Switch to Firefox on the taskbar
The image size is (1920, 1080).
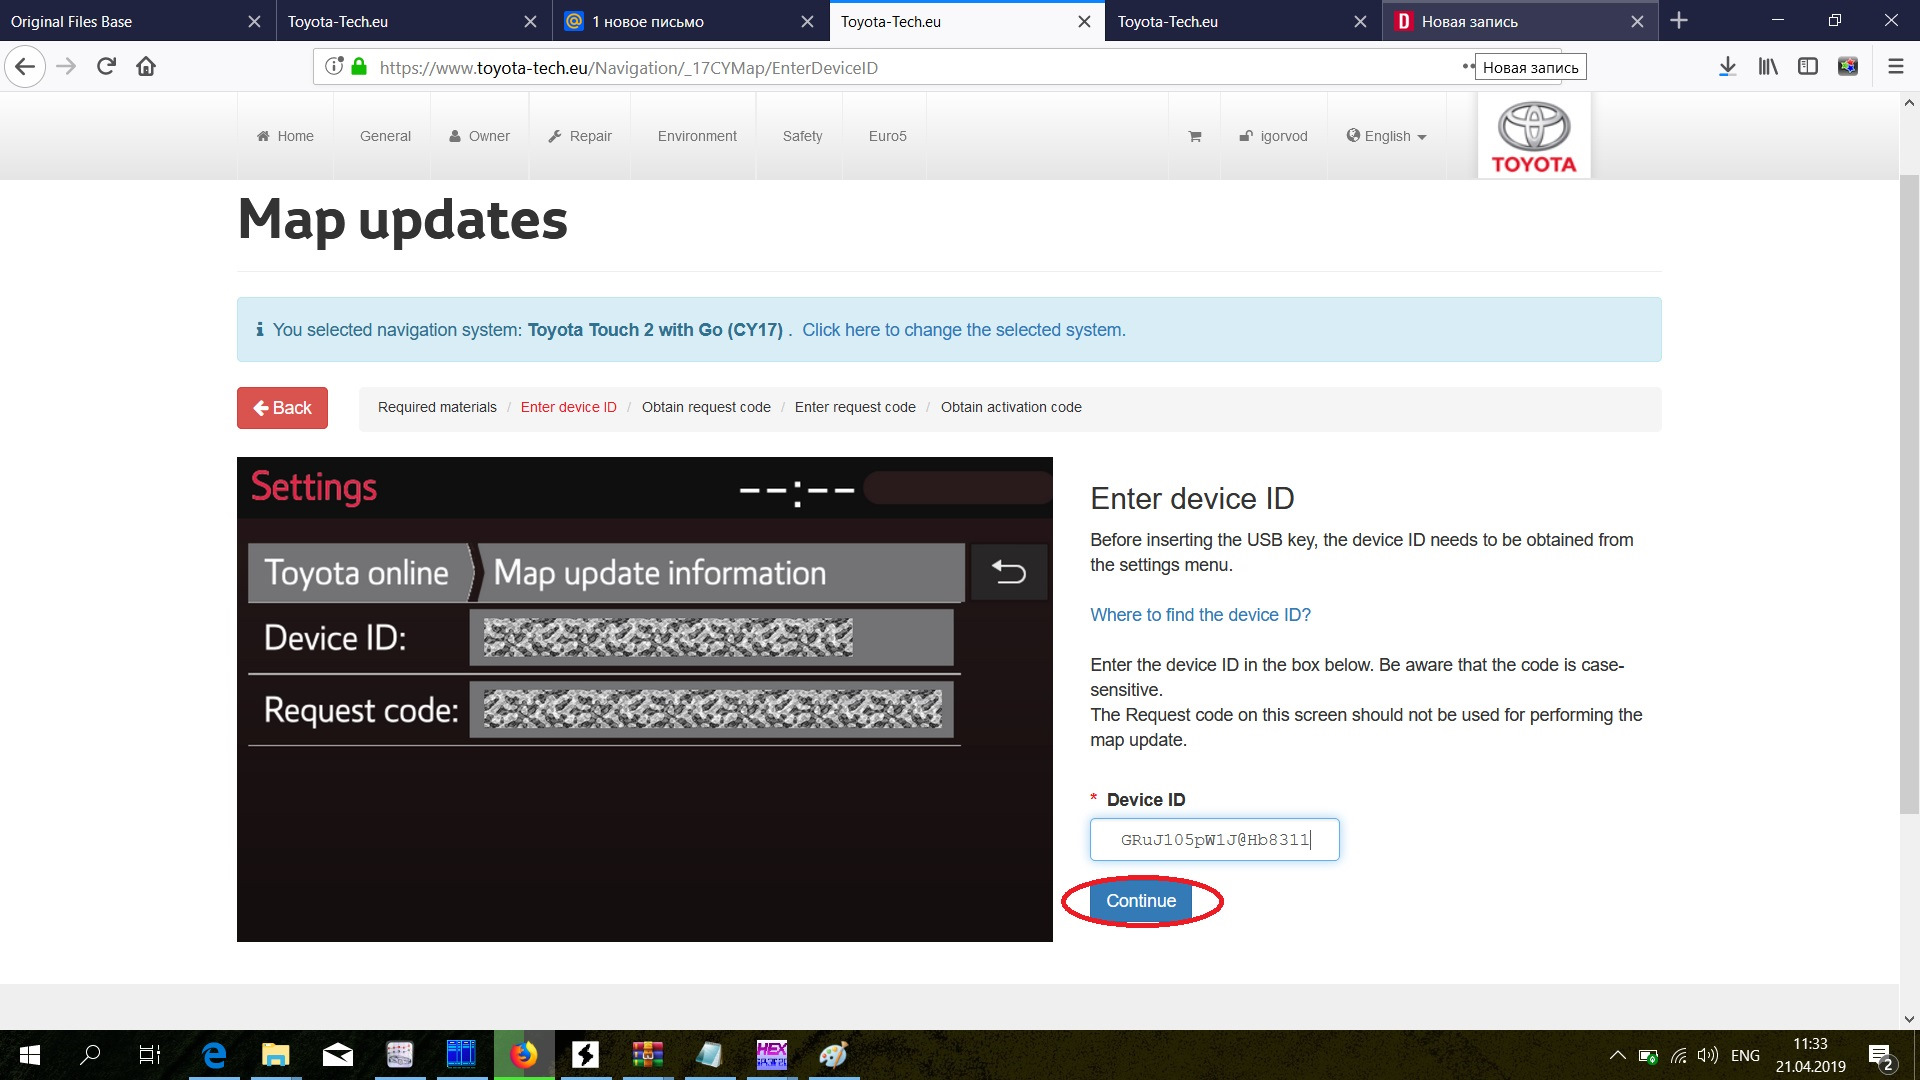(x=524, y=1055)
